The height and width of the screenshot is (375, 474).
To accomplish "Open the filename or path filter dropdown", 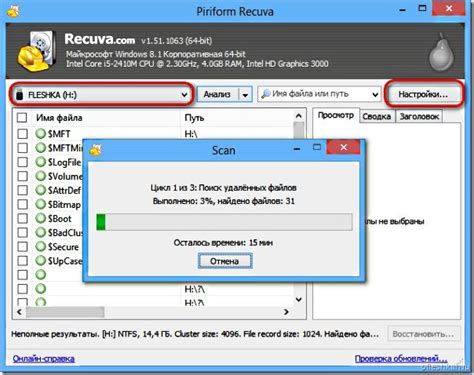I will [x=375, y=95].
